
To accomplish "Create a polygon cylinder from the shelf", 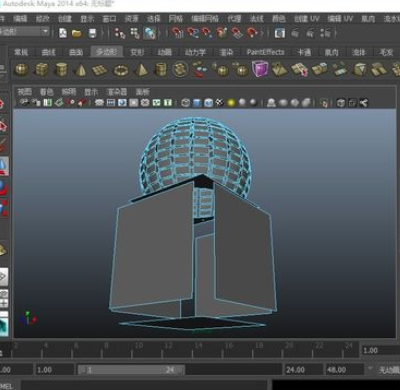I will [x=61, y=70].
